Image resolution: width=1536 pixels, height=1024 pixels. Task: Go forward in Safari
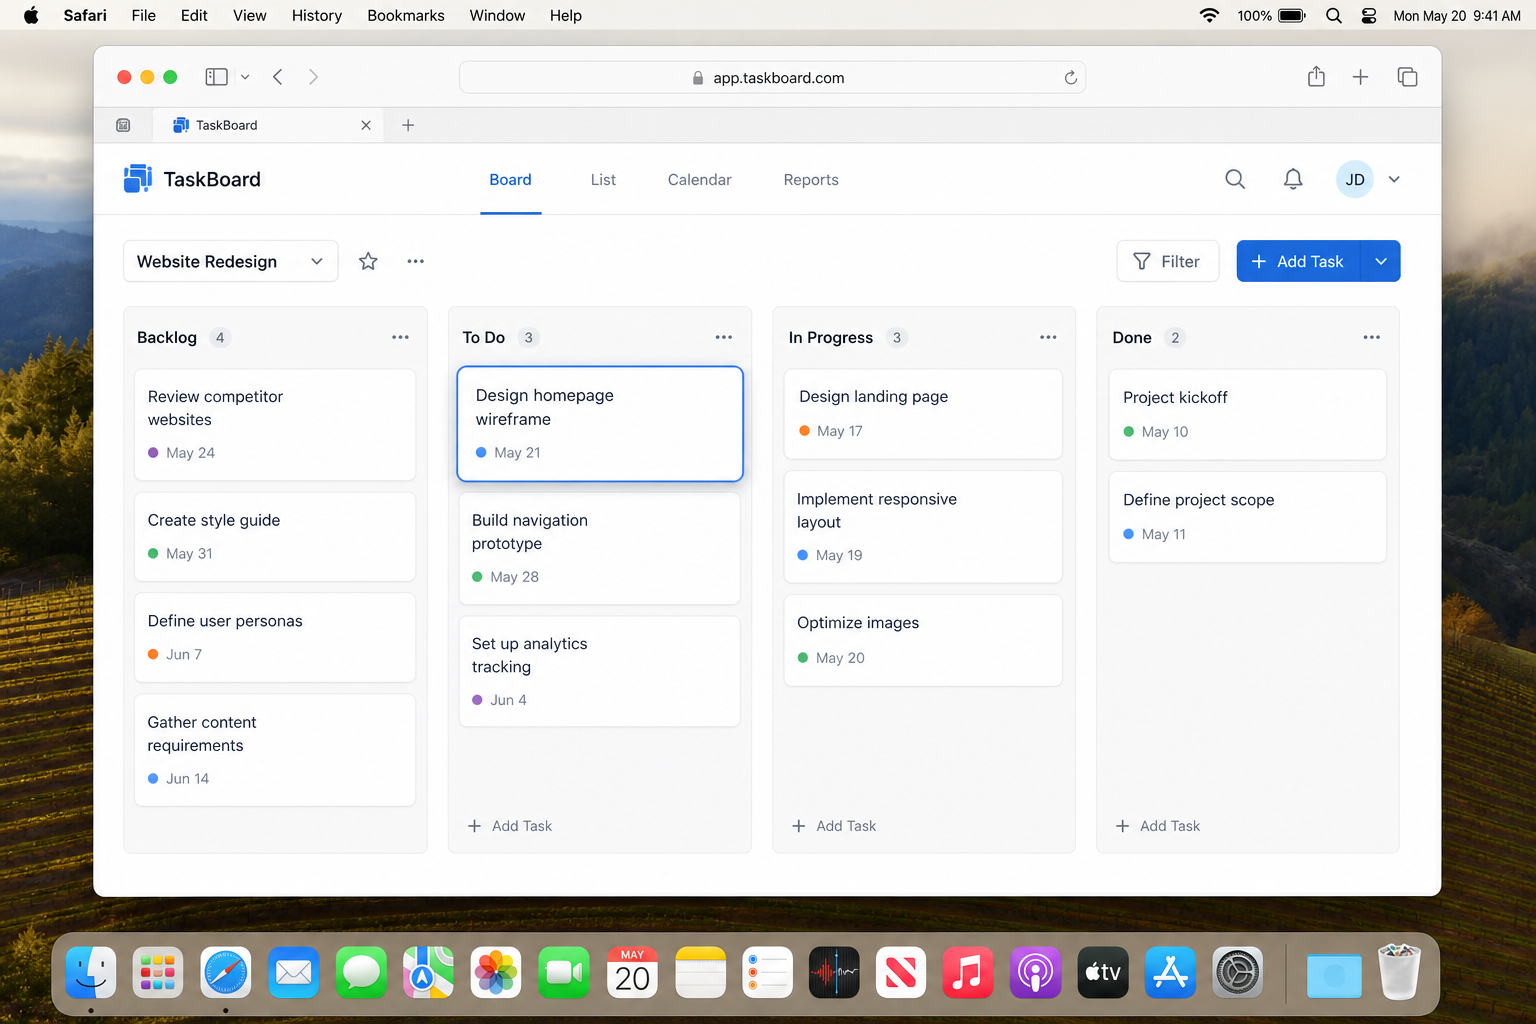[x=313, y=77]
